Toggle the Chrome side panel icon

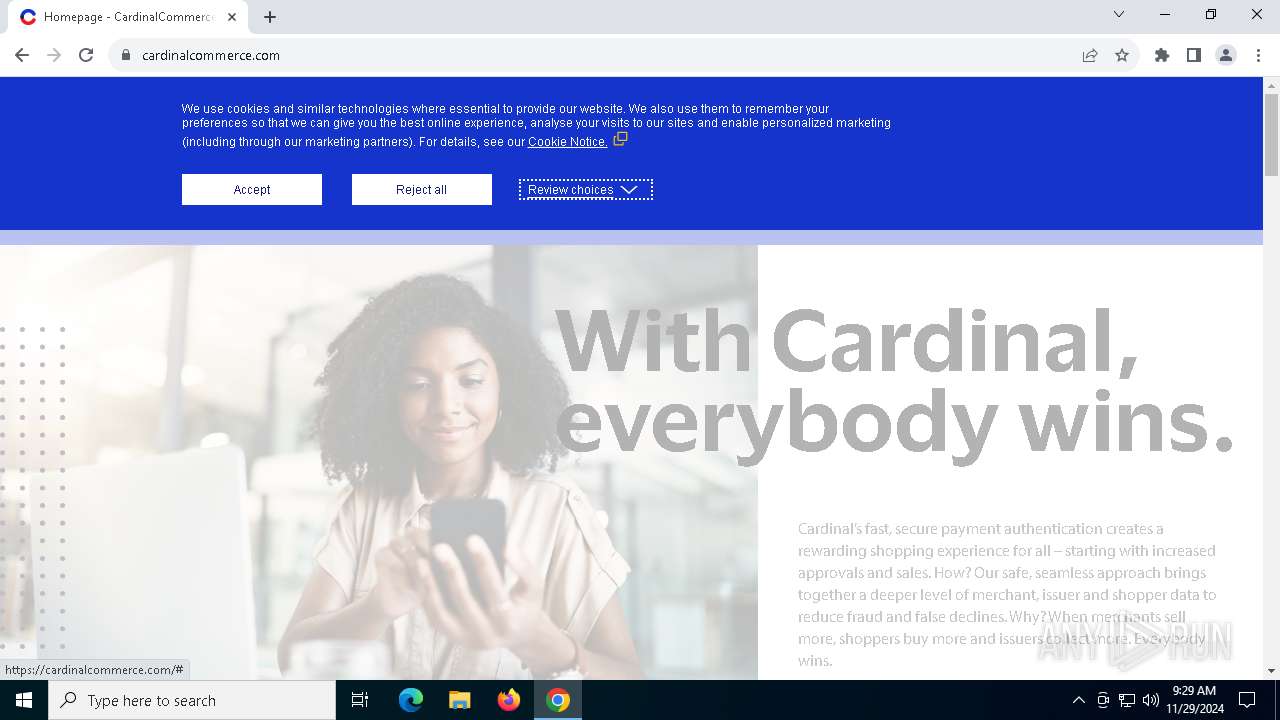point(1194,55)
